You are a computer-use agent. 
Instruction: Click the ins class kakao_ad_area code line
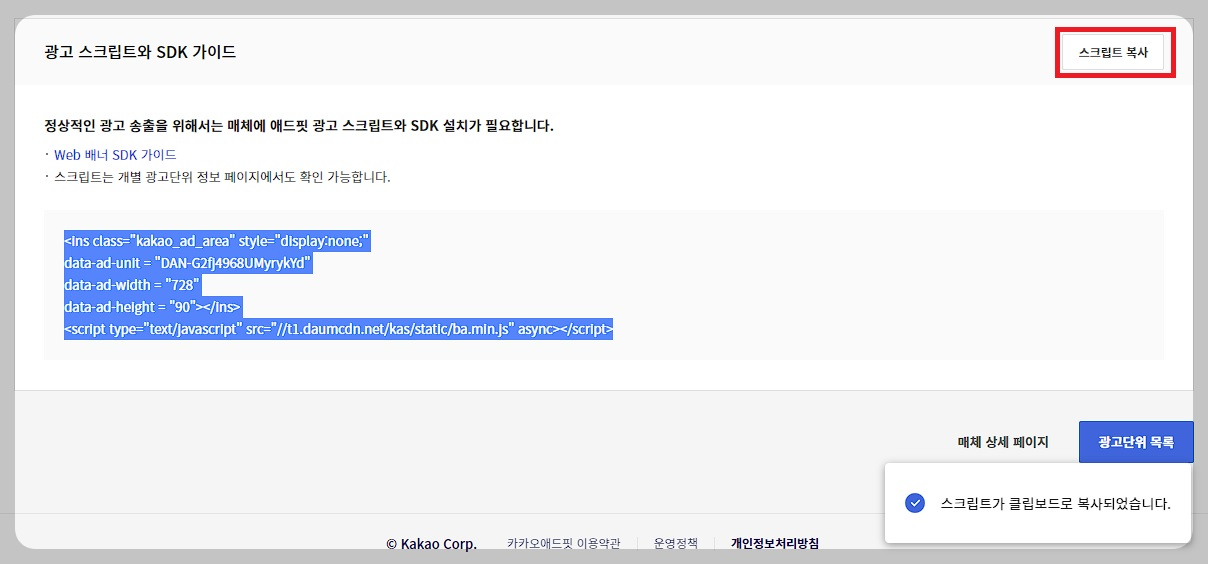(217, 242)
